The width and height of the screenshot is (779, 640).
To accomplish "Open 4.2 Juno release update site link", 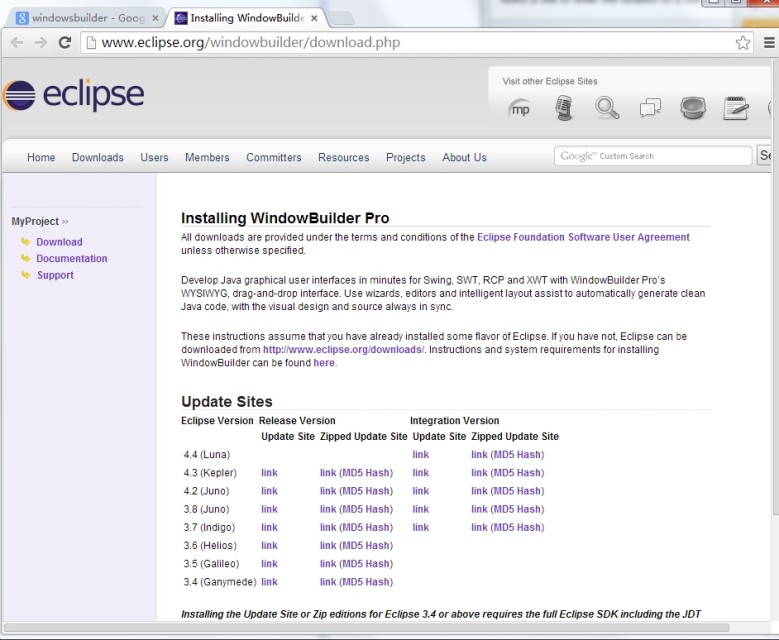I will tap(269, 491).
